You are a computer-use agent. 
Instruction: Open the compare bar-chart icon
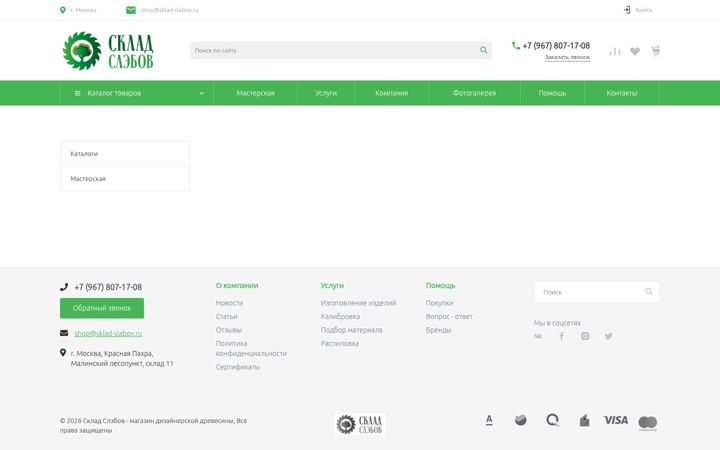point(615,51)
